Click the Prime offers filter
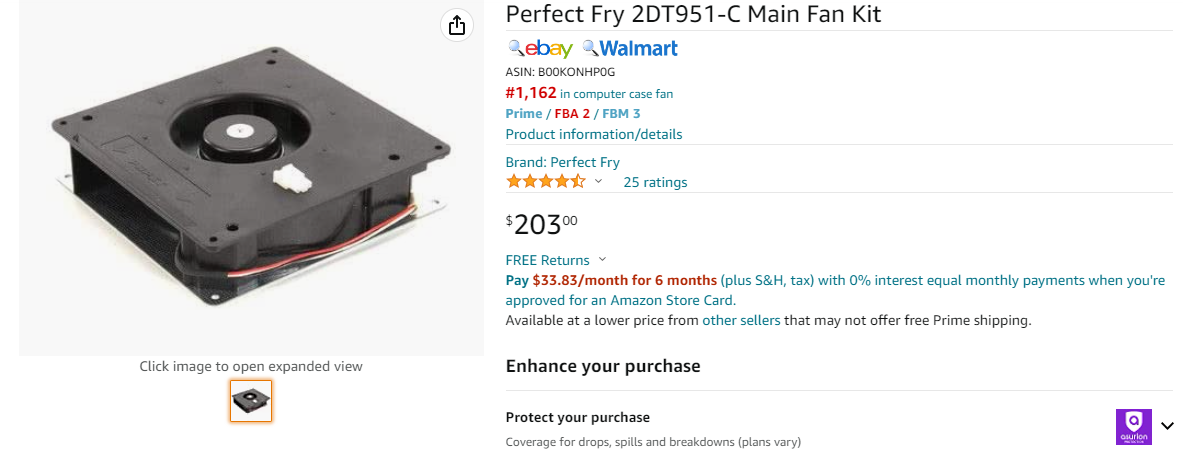1183x458 pixels. pos(524,114)
